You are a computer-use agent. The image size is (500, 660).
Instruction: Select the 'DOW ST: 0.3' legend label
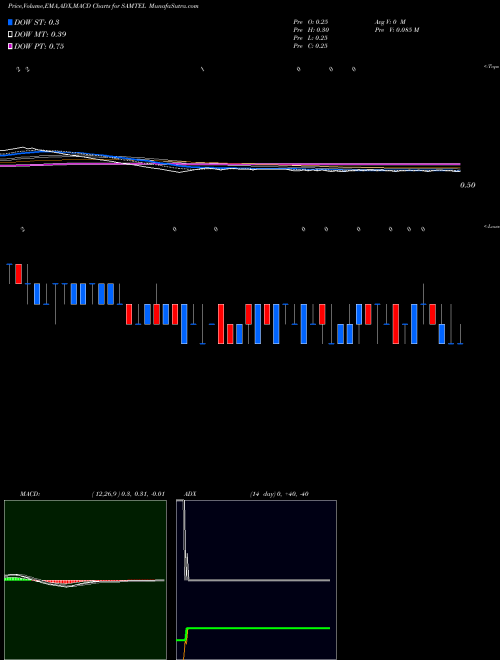pyautogui.click(x=37, y=22)
